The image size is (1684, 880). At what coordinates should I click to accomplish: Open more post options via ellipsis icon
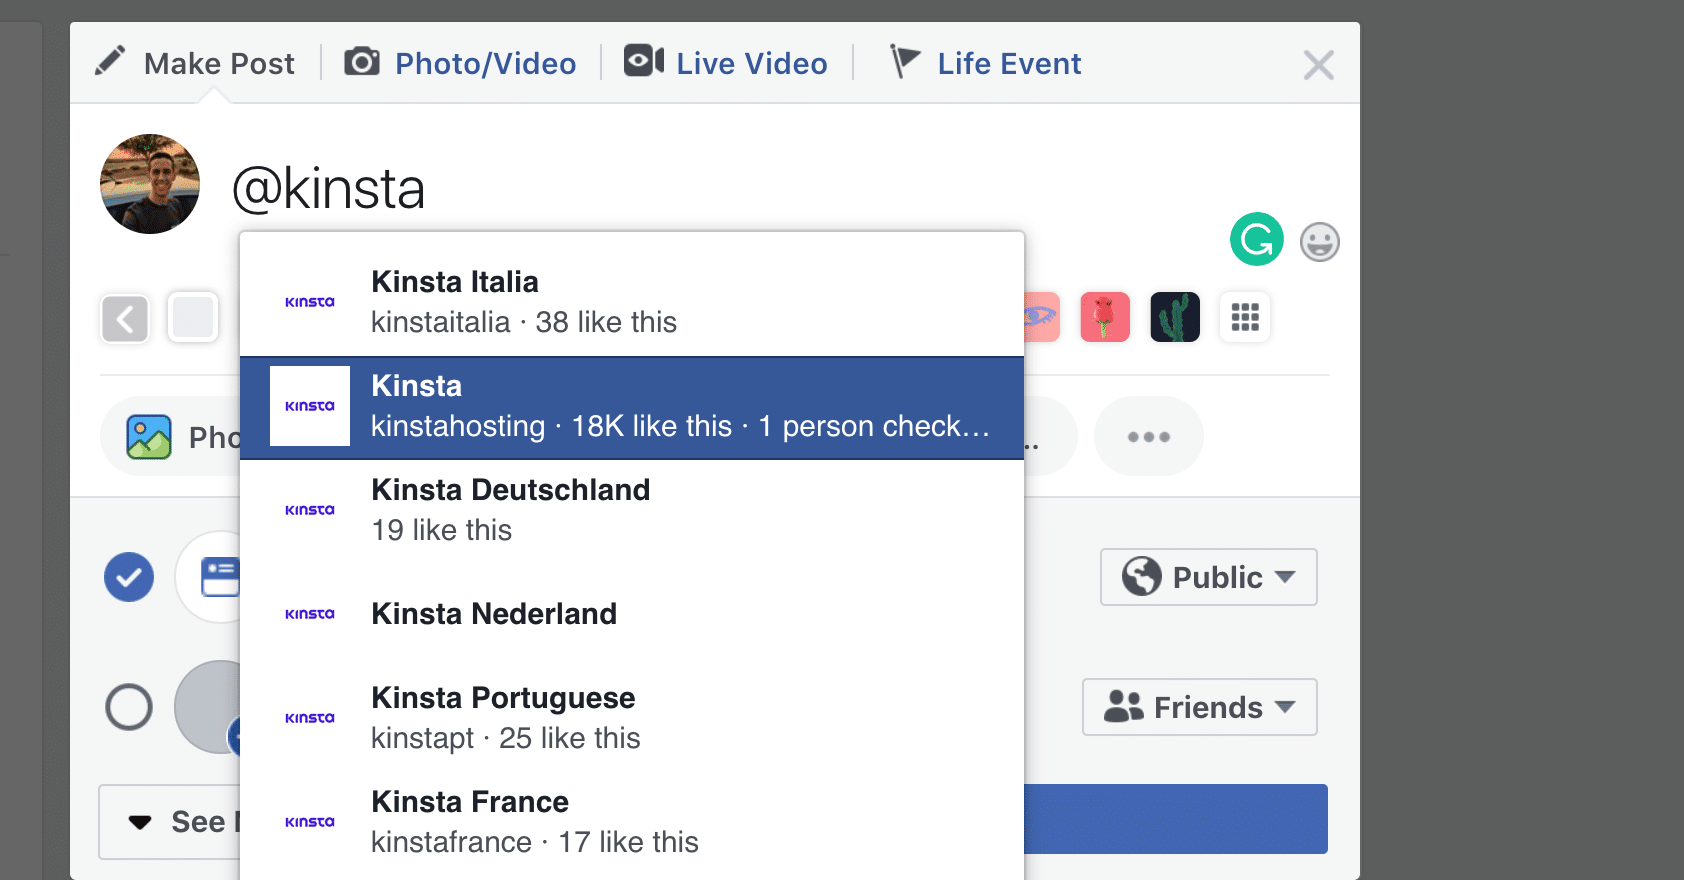click(x=1148, y=436)
